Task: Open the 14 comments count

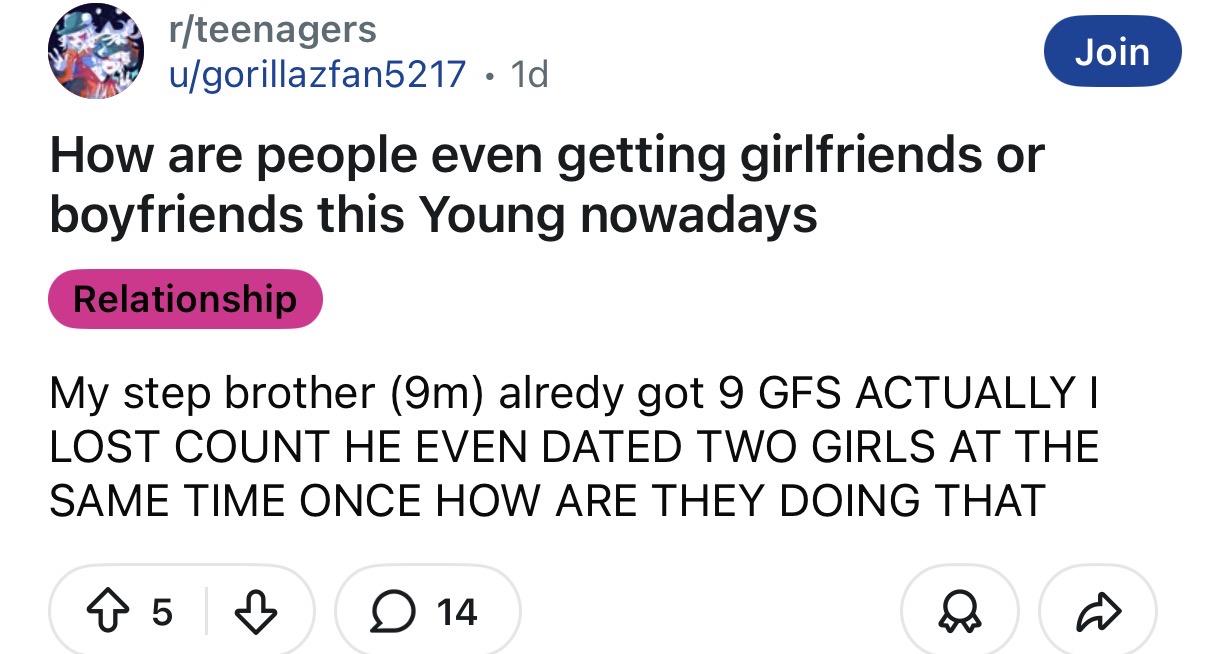Action: click(x=456, y=611)
